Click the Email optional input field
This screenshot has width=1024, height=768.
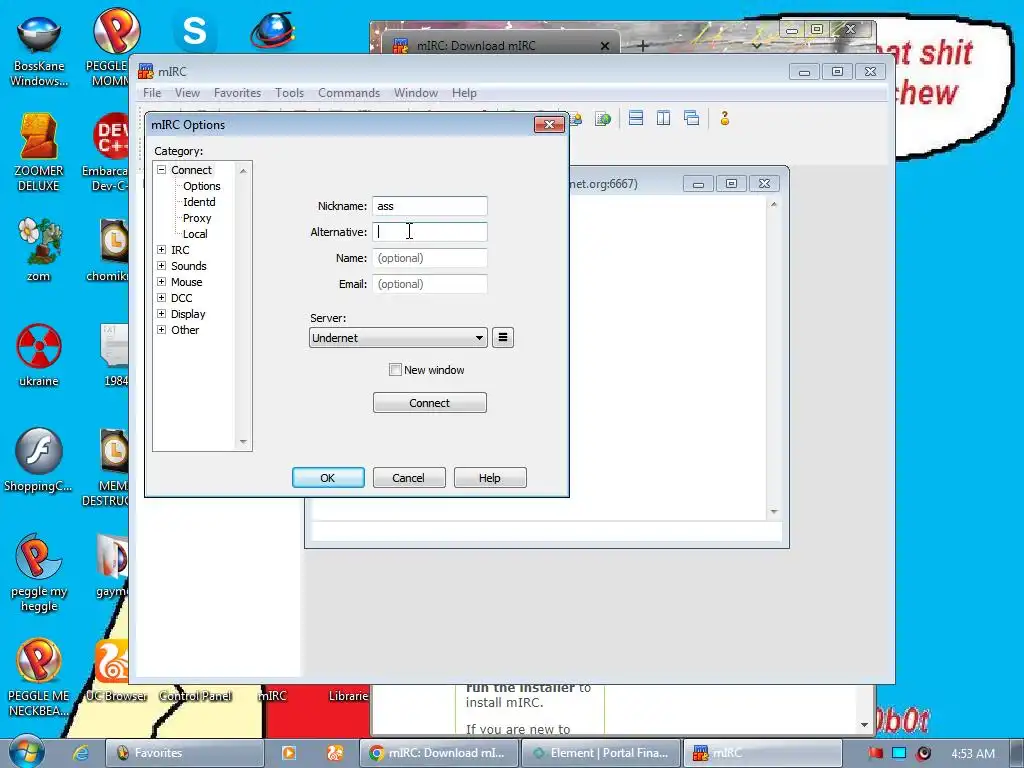(430, 284)
